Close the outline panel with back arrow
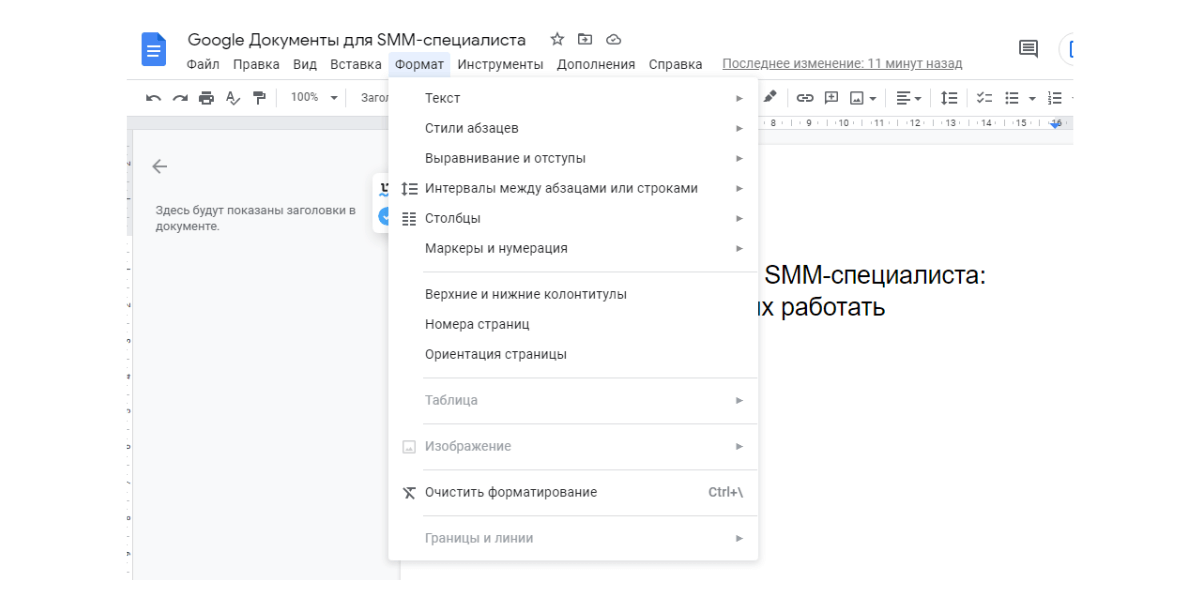The image size is (1200, 600). (x=159, y=167)
